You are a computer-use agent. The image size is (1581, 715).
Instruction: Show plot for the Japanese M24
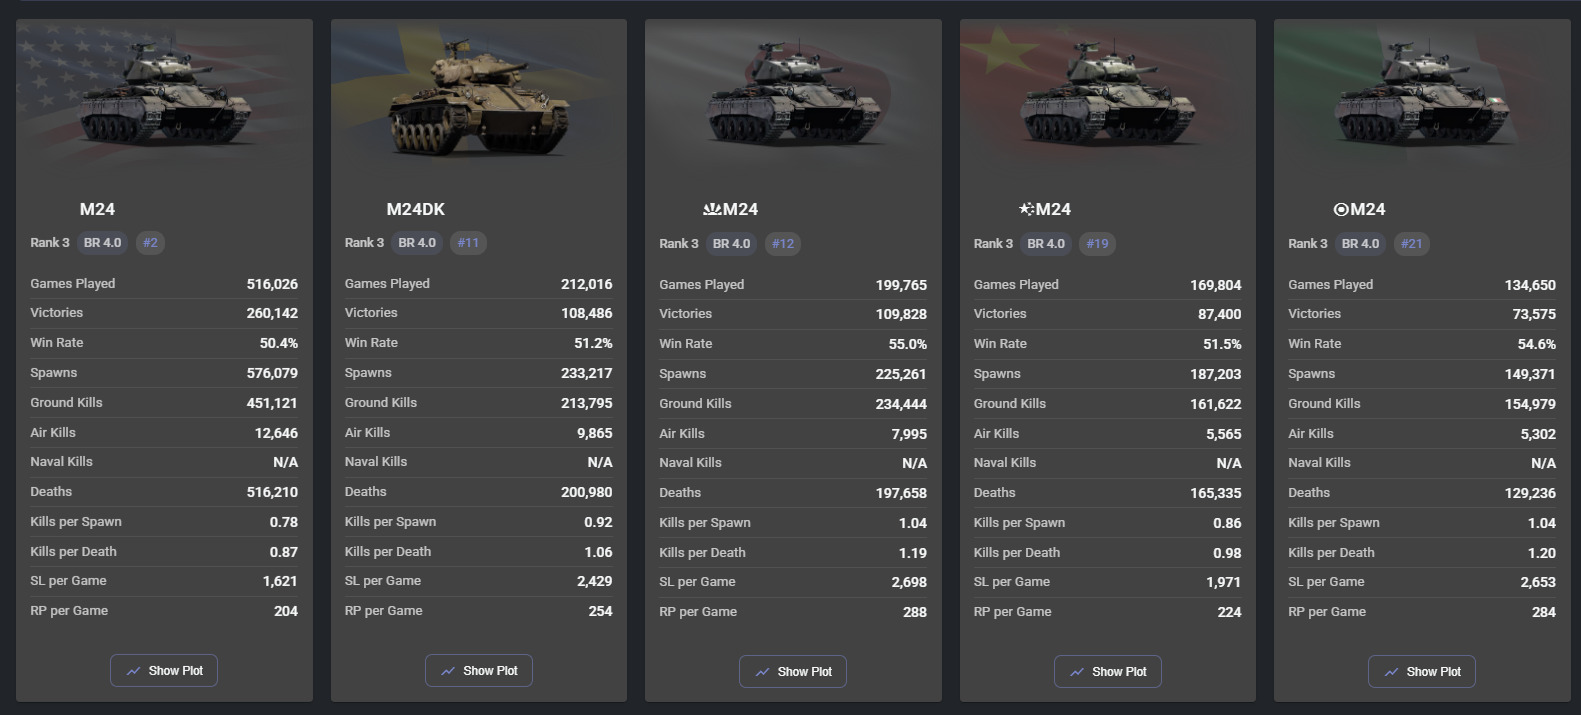tap(793, 672)
